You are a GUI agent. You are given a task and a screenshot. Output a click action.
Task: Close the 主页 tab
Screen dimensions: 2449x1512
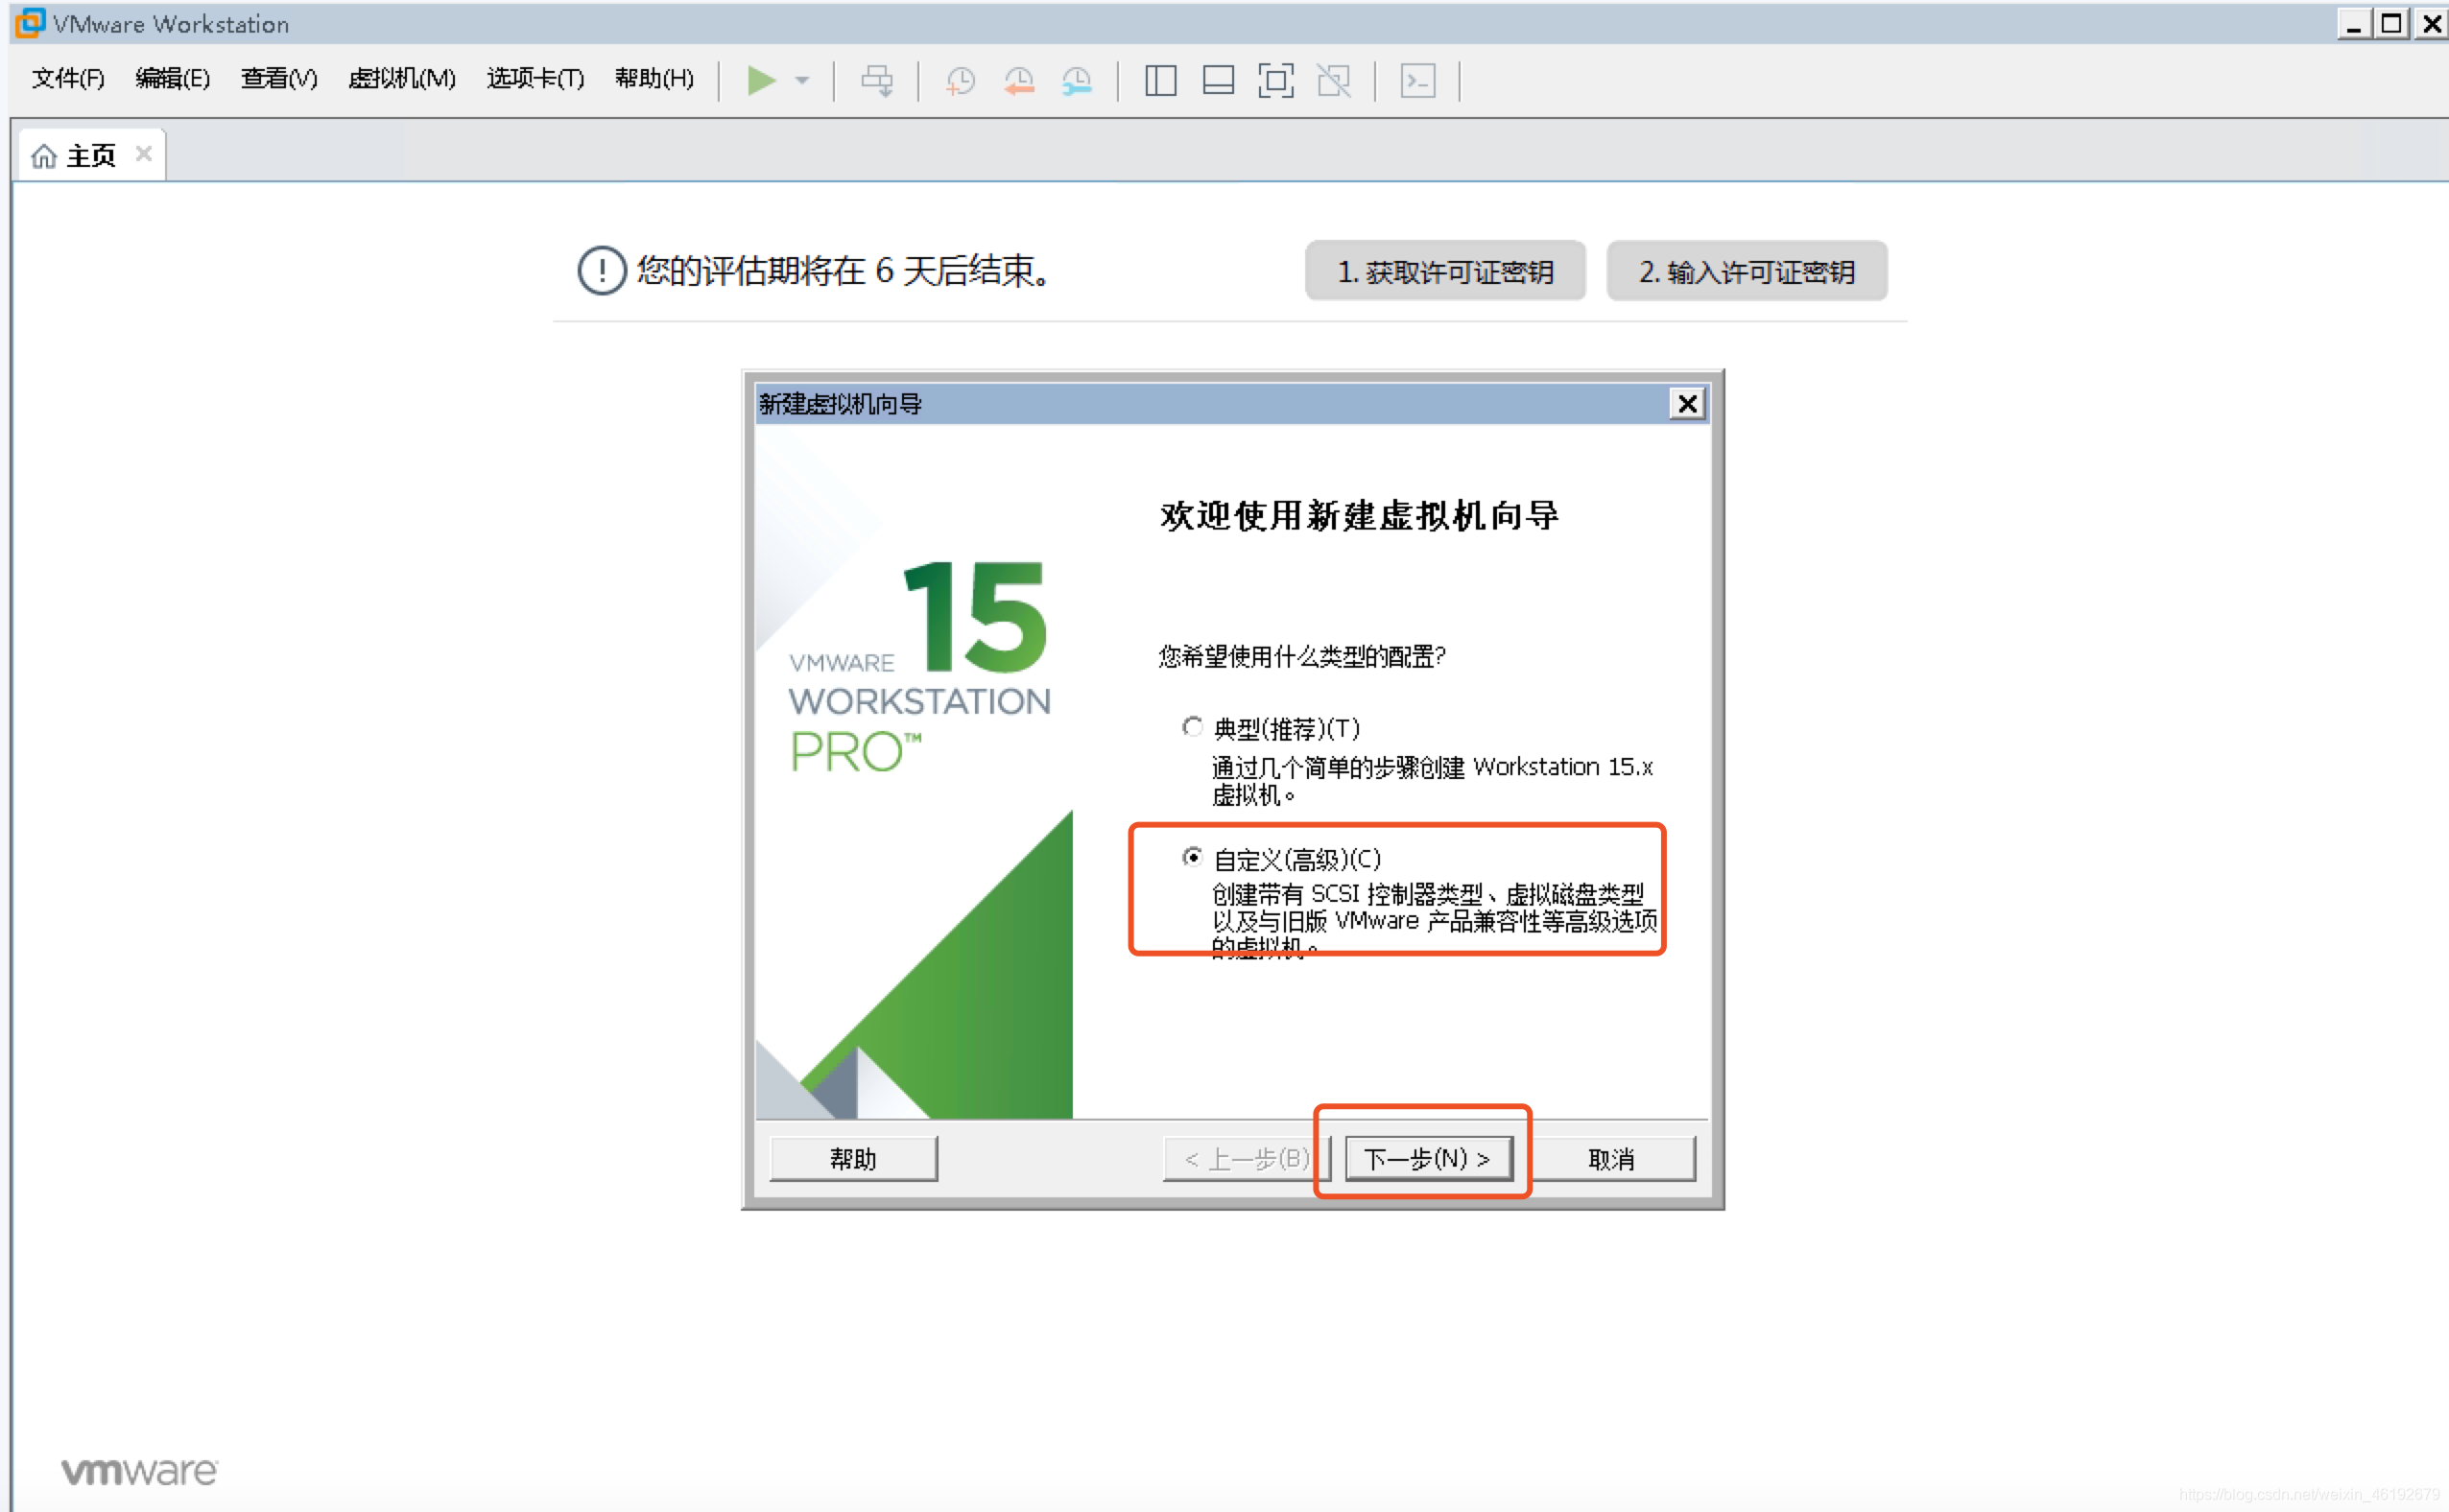pos(143,154)
